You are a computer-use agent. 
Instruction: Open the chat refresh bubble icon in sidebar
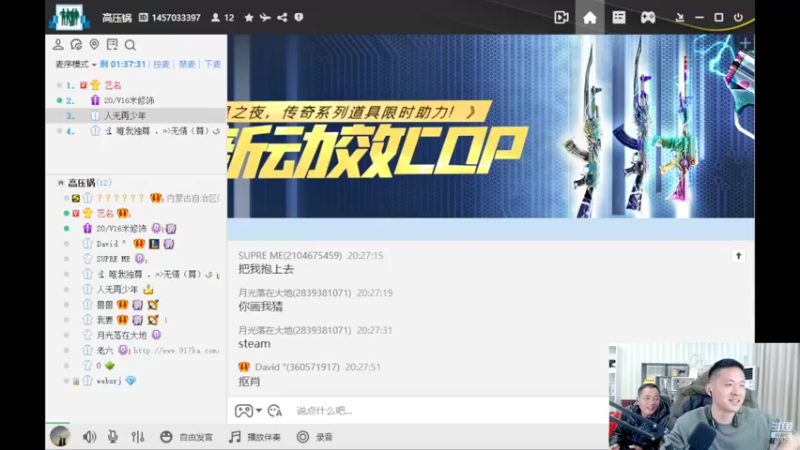point(76,45)
